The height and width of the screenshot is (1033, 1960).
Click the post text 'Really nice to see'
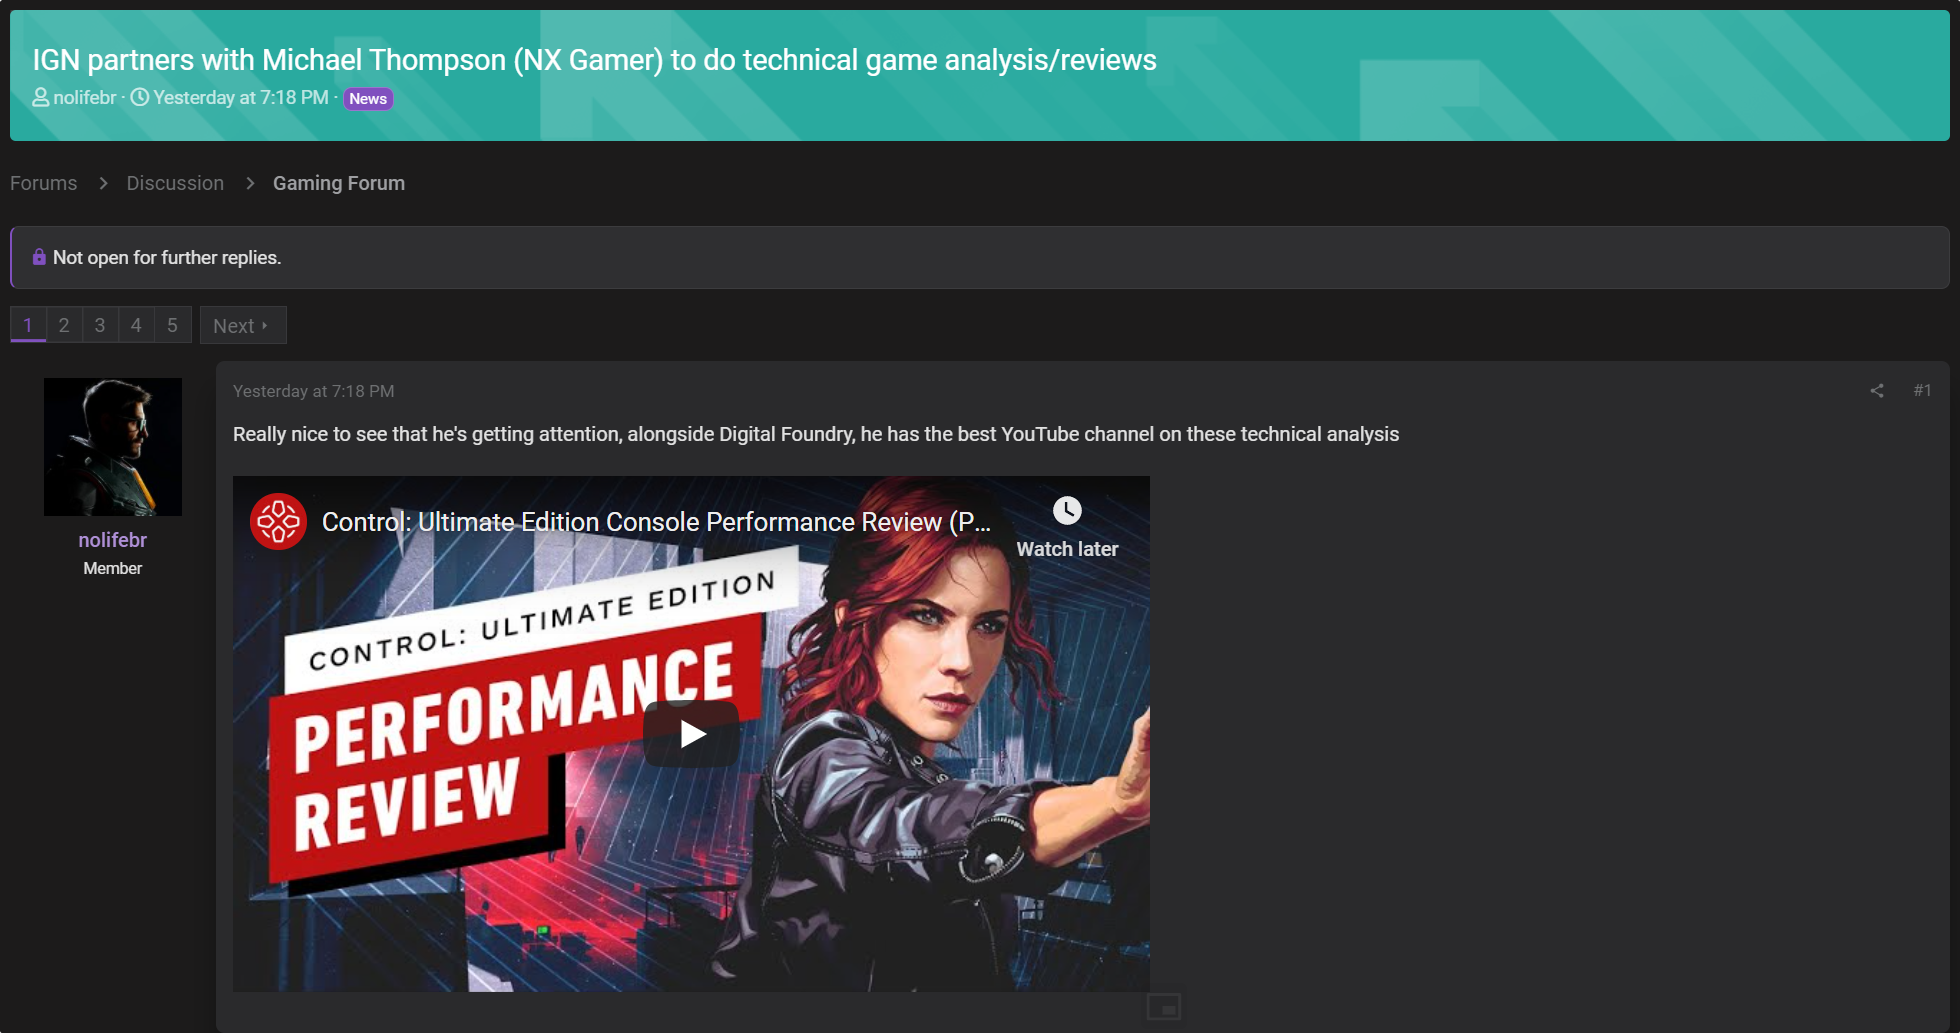pyautogui.click(x=816, y=434)
